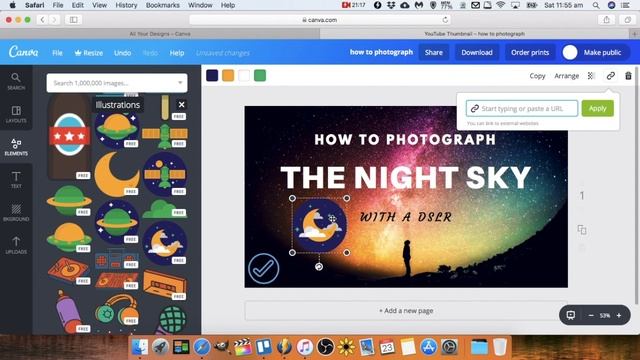Select the Elements sidebar tab
The width and height of the screenshot is (640, 360).
click(16, 147)
